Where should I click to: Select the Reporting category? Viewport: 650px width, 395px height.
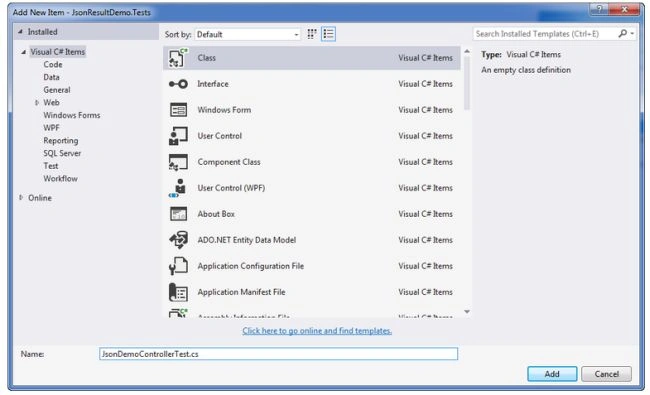(61, 141)
